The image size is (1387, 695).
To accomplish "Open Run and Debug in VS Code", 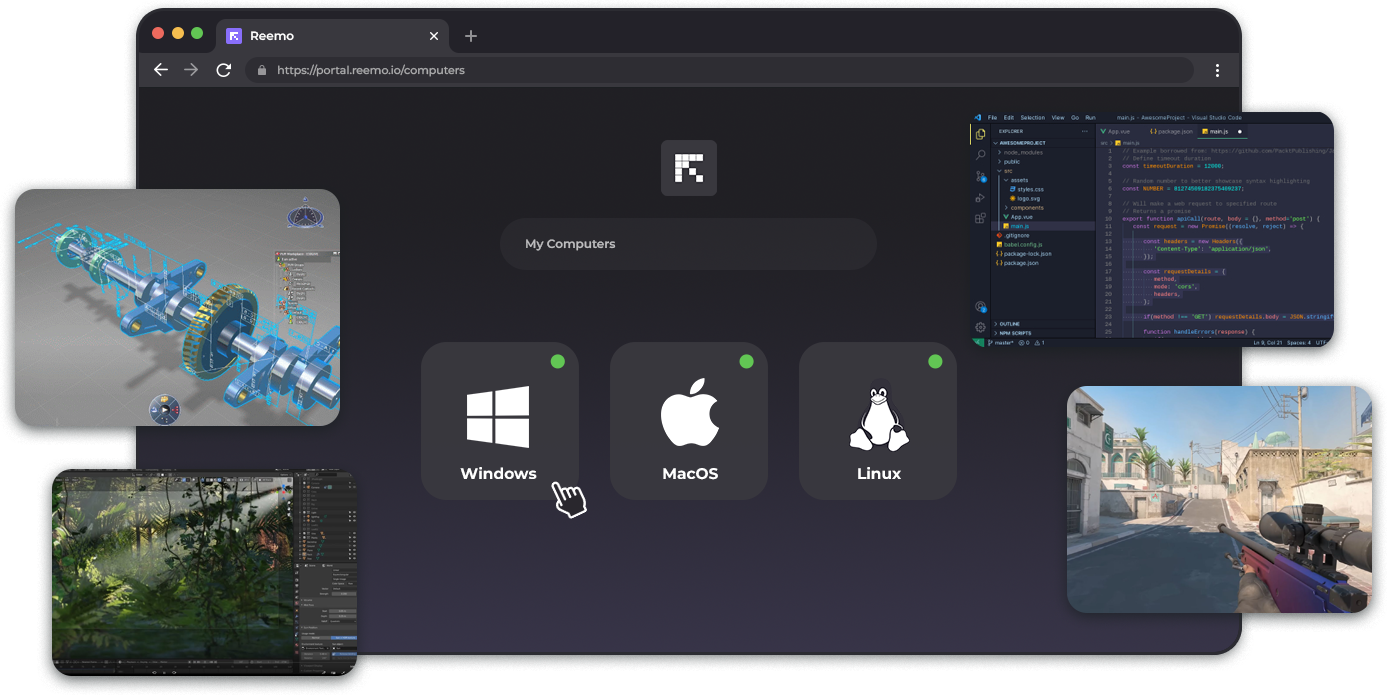I will pyautogui.click(x=980, y=198).
